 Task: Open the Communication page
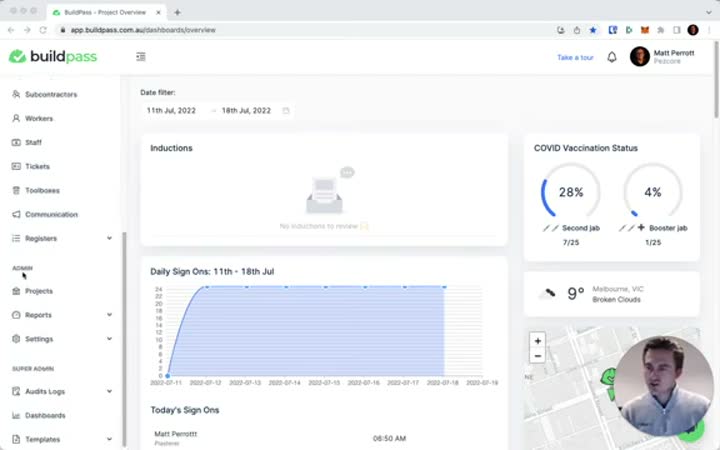click(x=51, y=214)
